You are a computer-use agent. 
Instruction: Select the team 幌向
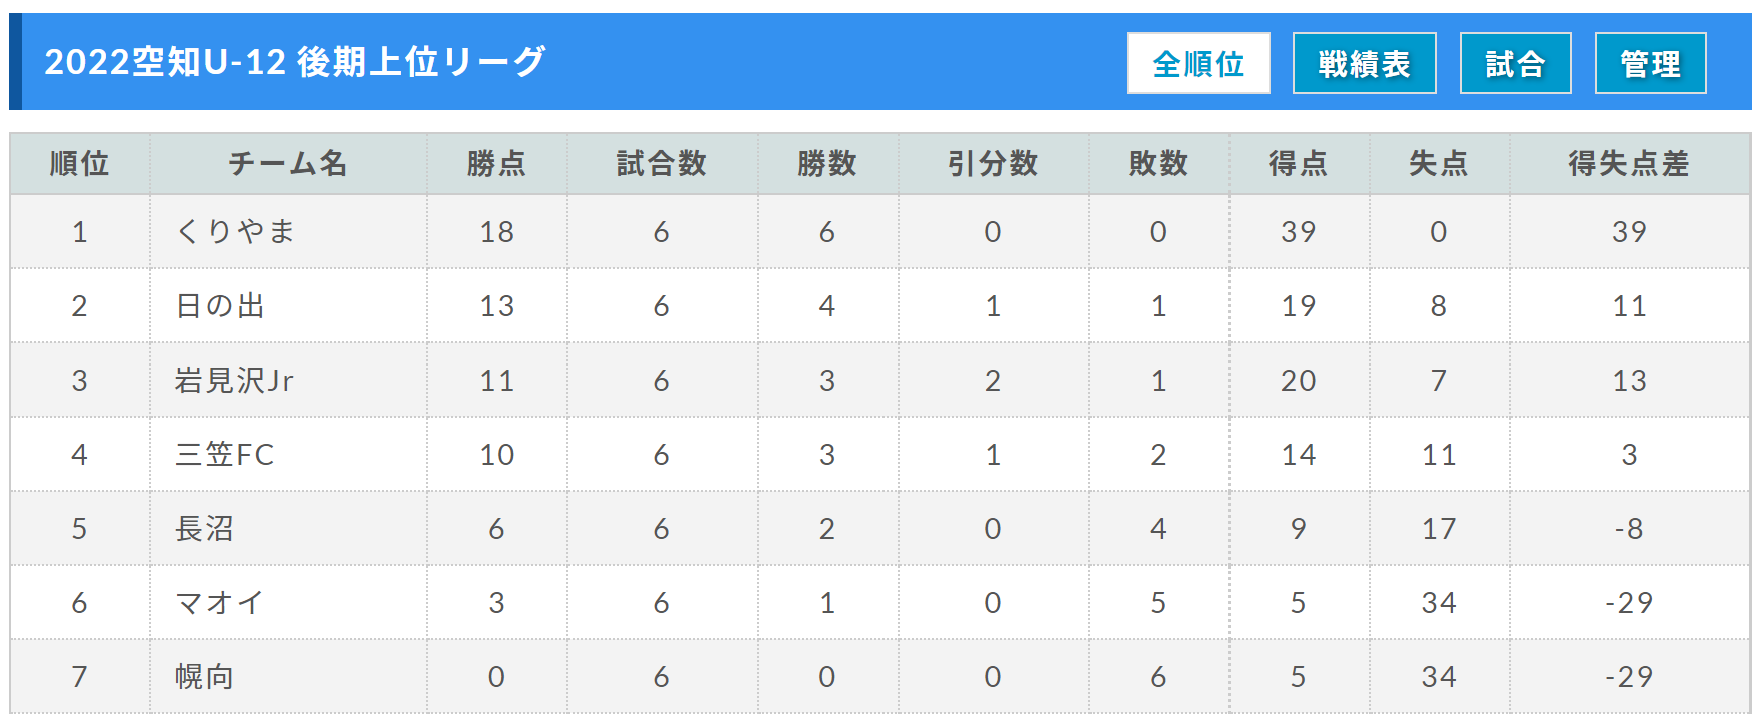(x=204, y=676)
